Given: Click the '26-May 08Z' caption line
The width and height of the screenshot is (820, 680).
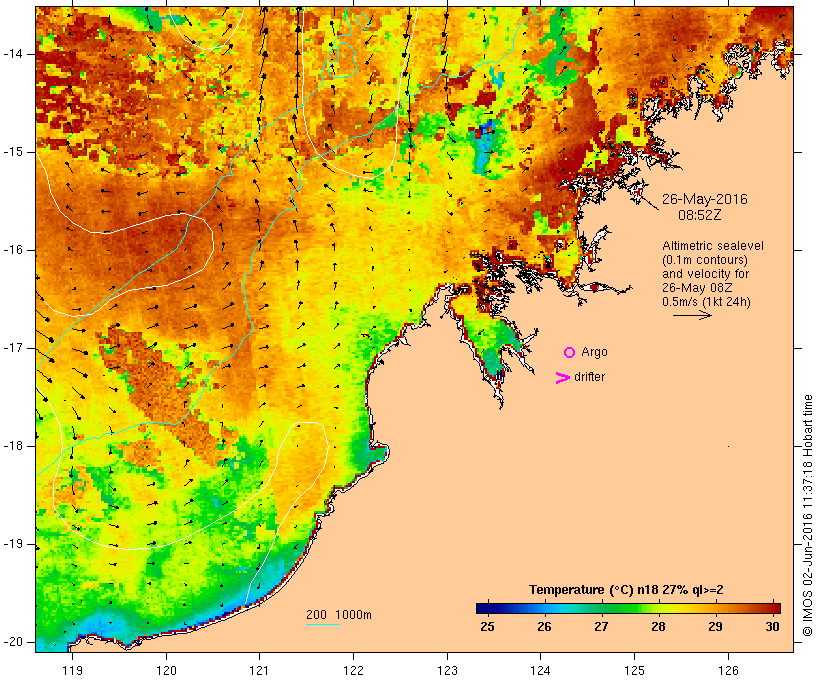Looking at the screenshot, I should (x=697, y=288).
